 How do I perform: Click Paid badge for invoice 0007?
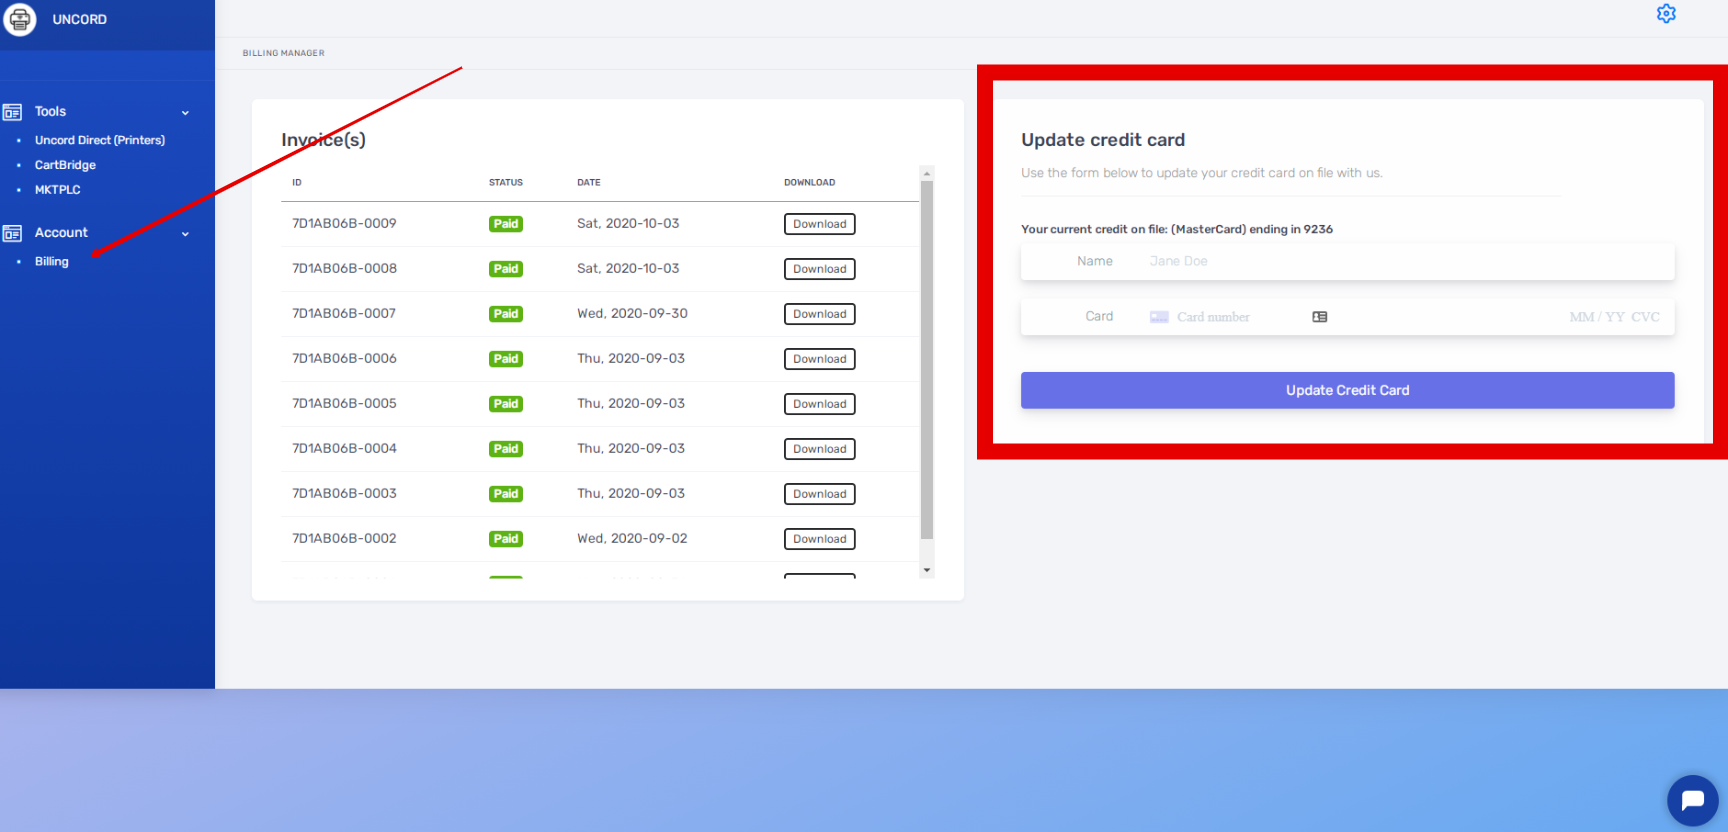[x=506, y=314]
